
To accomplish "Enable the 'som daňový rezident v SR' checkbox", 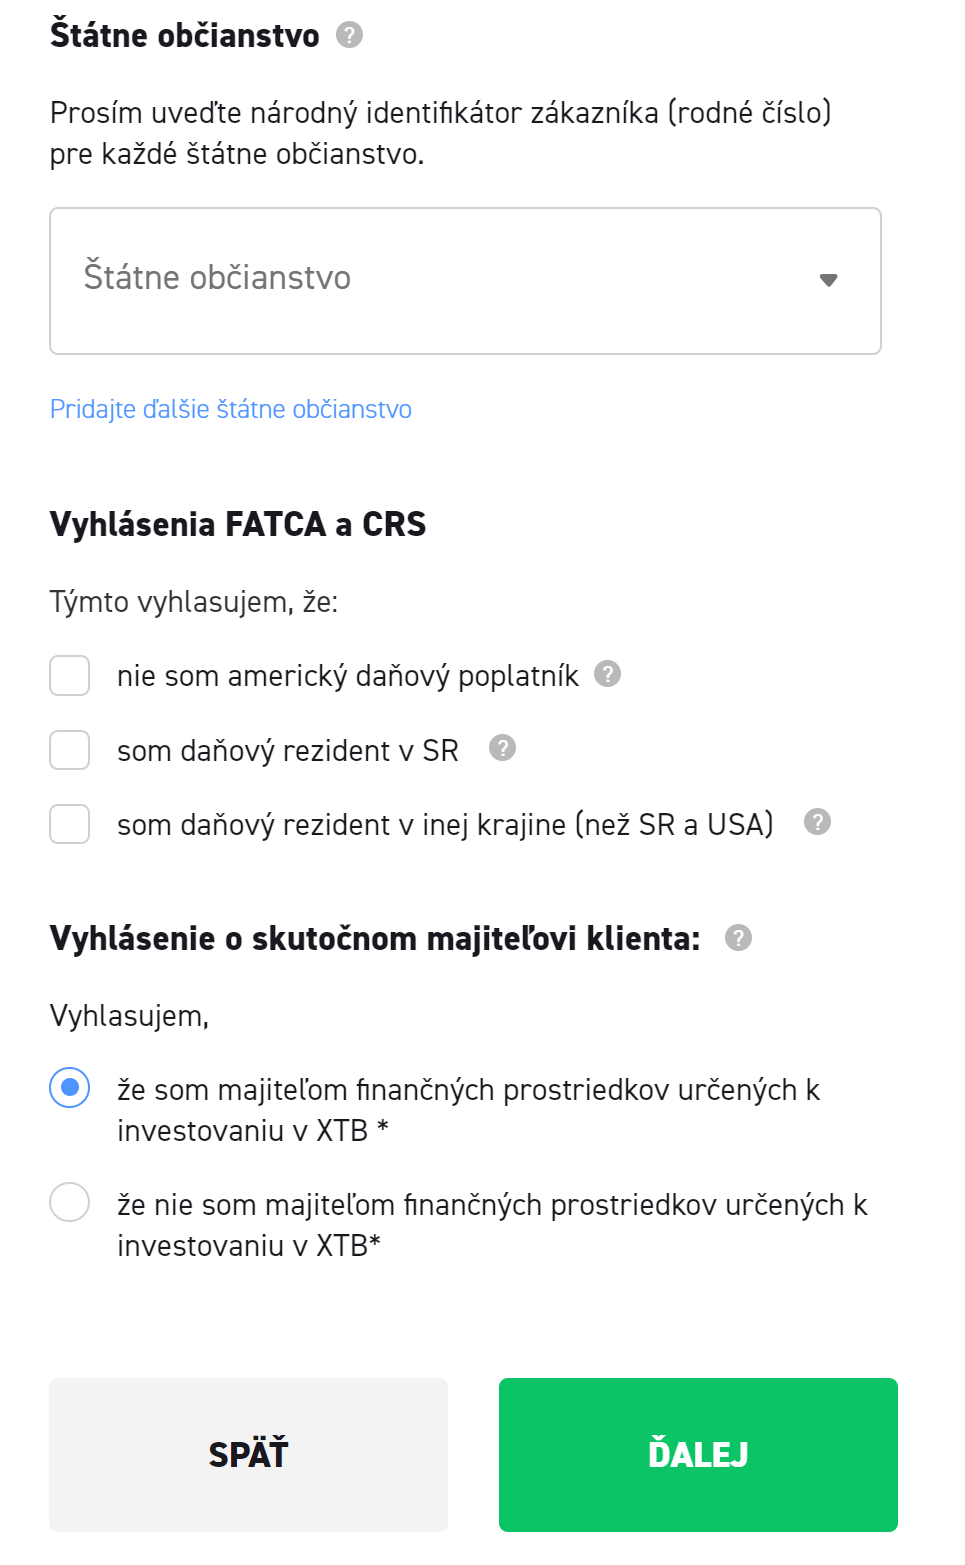I will tap(70, 750).
